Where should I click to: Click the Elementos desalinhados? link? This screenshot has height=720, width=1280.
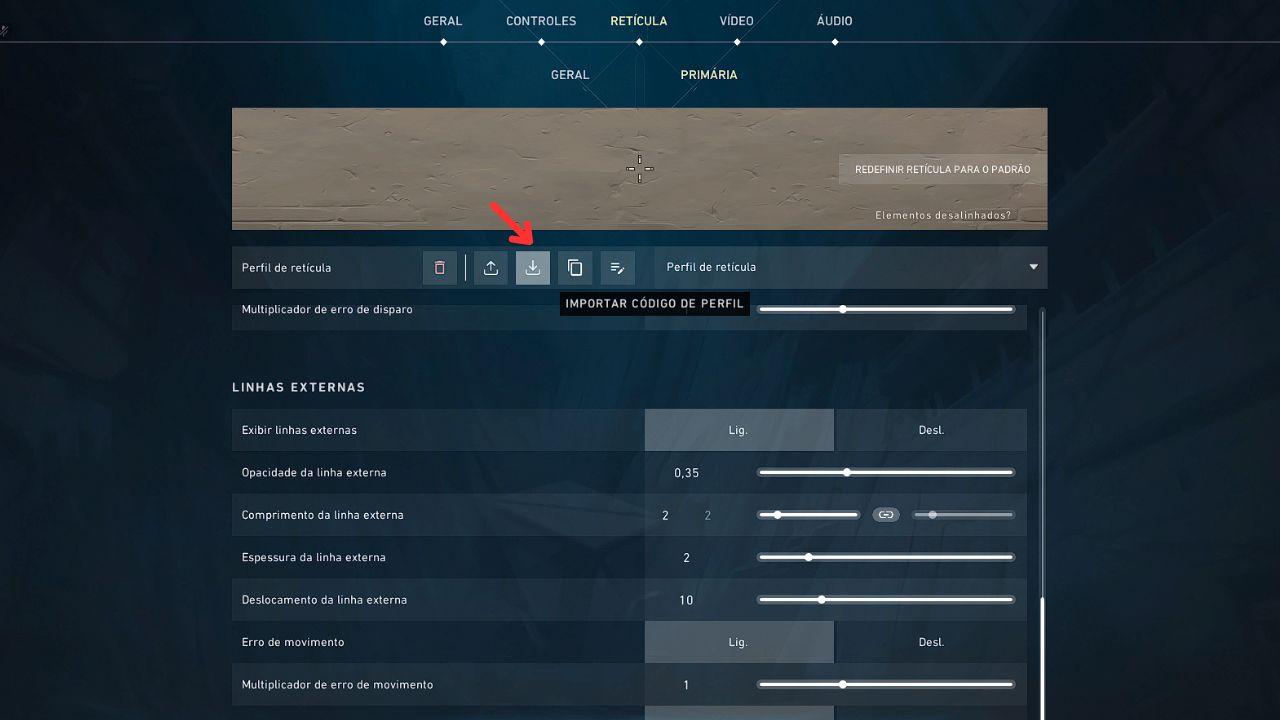pos(943,214)
